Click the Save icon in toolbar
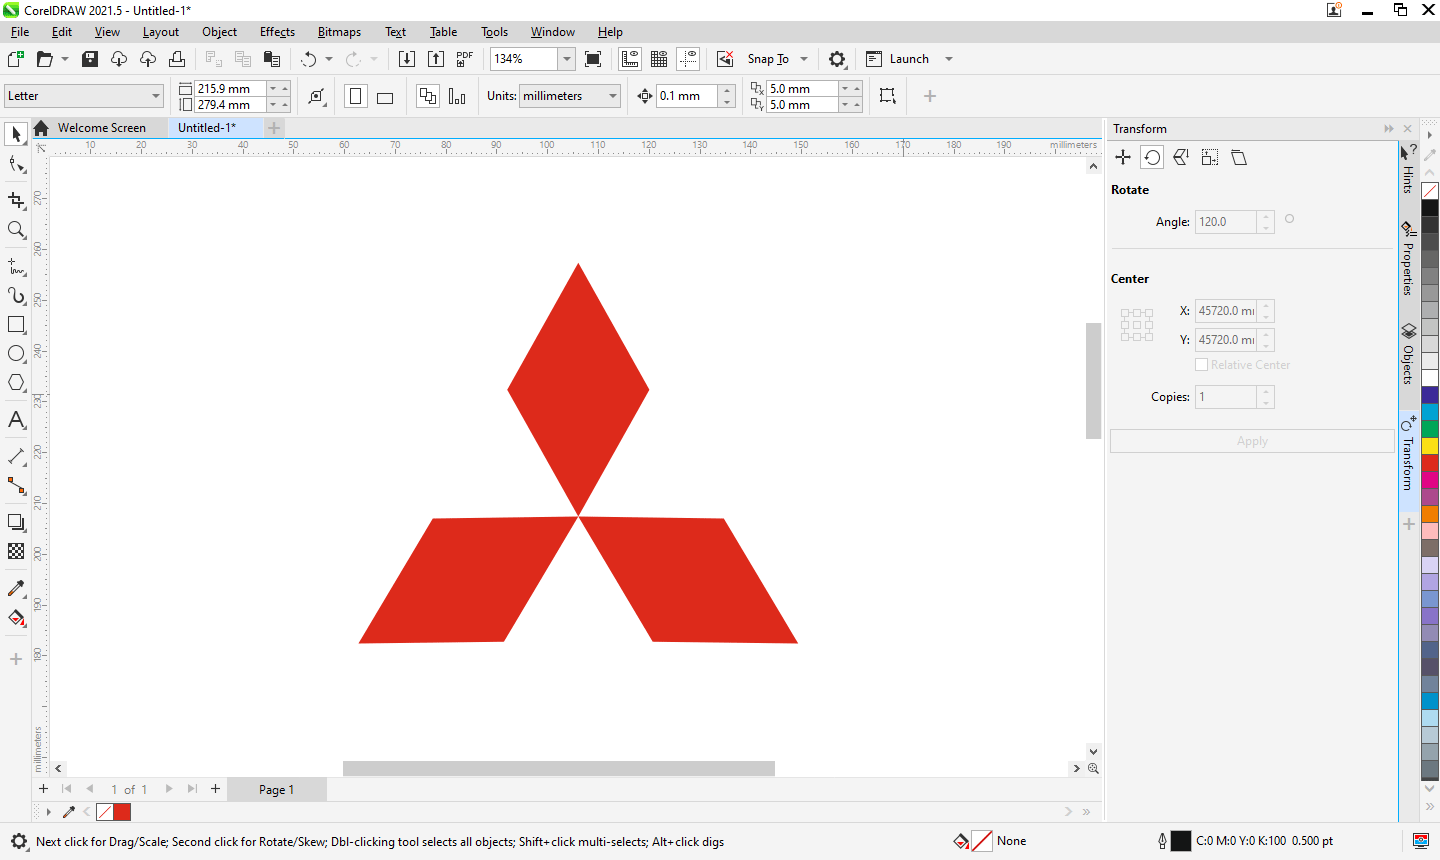 [90, 59]
